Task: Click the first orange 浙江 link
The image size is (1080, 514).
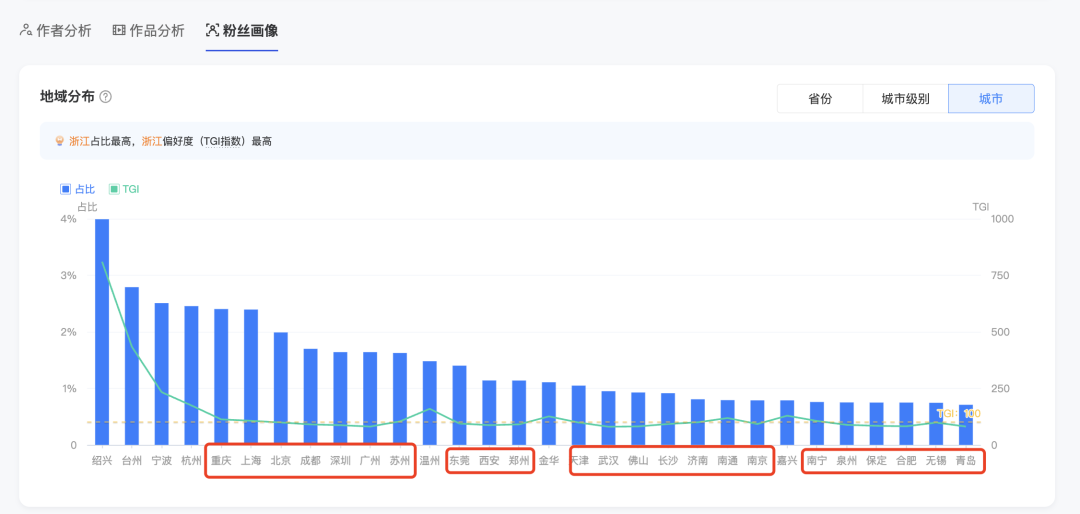Action: pyautogui.click(x=79, y=142)
